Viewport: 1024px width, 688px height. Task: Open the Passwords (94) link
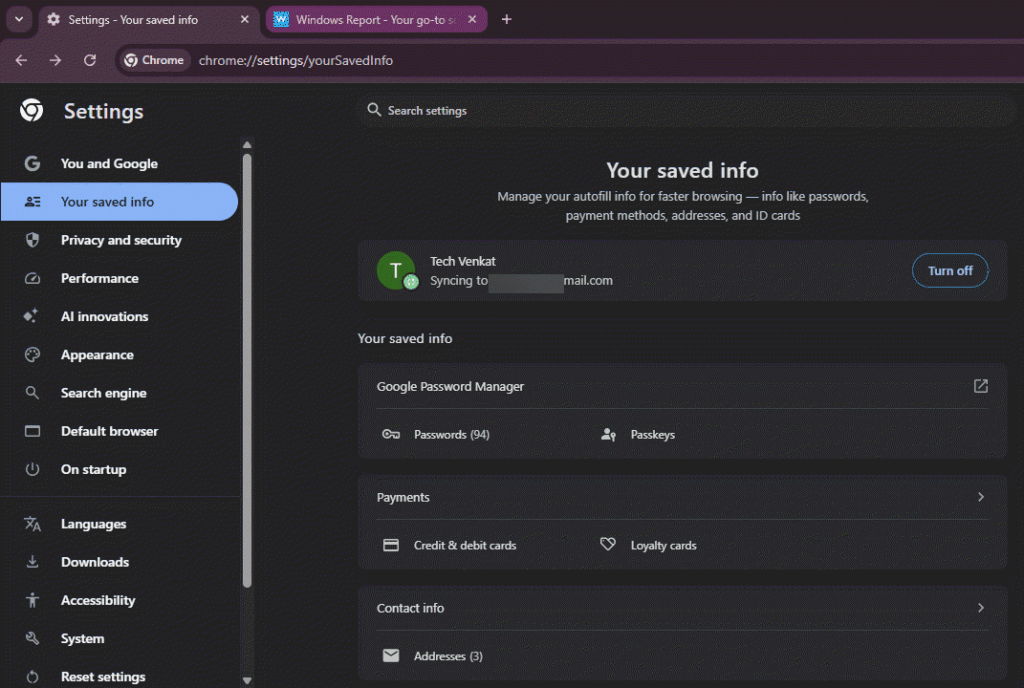point(451,435)
